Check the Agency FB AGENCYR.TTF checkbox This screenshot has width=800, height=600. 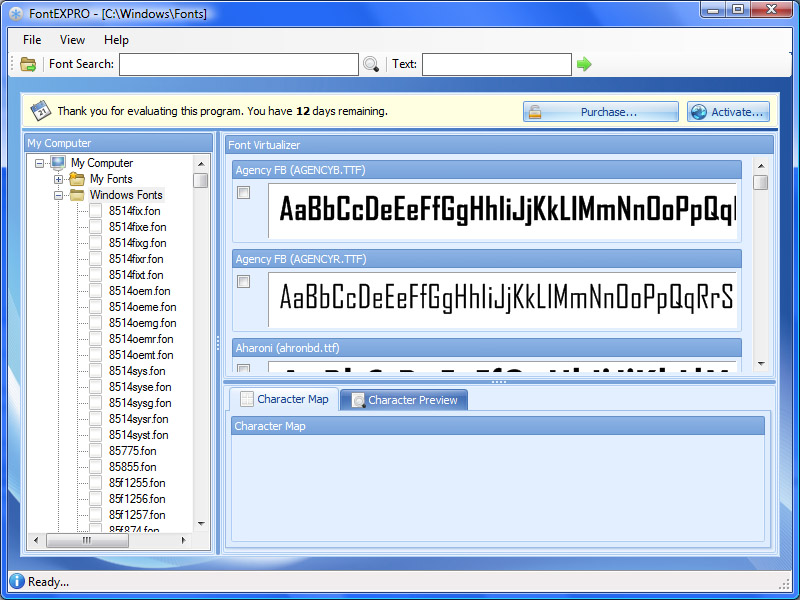tap(243, 281)
